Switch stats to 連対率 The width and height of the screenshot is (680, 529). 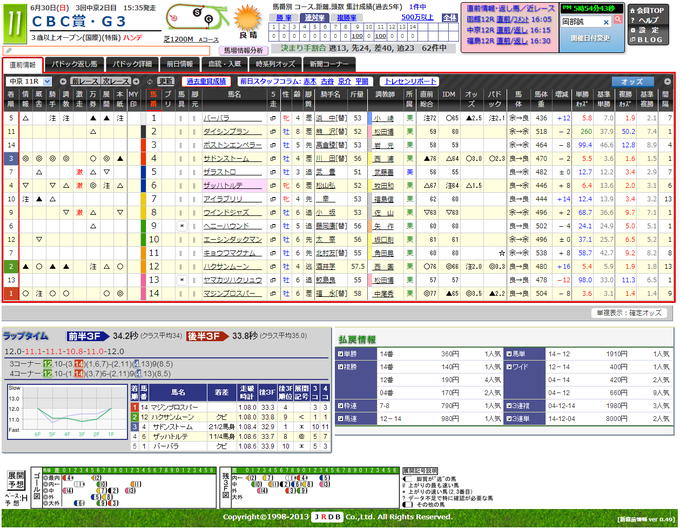[314, 17]
